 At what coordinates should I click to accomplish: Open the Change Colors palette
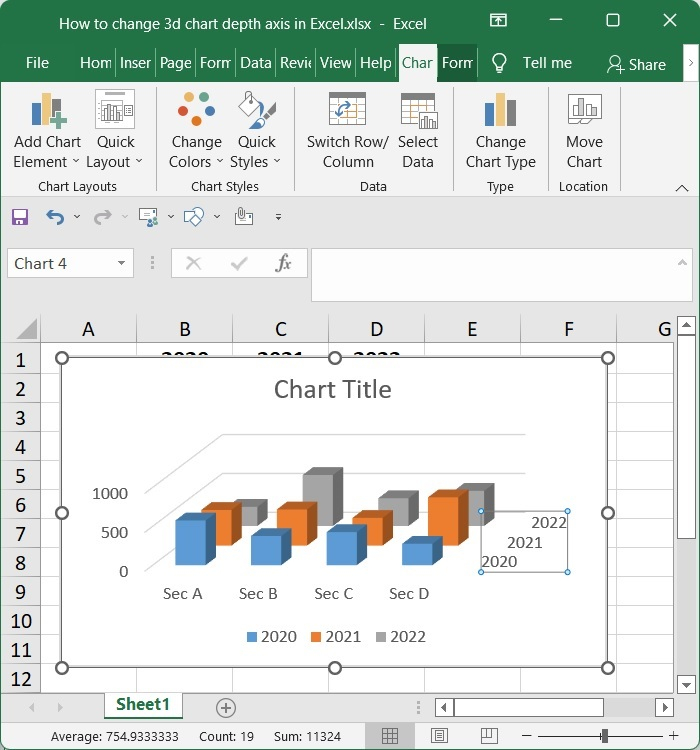[x=196, y=130]
